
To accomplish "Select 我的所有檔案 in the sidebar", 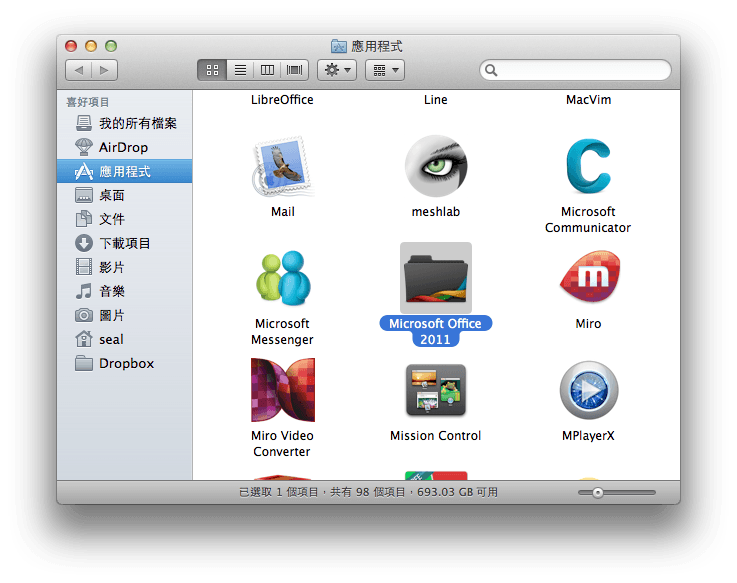I will [125, 123].
